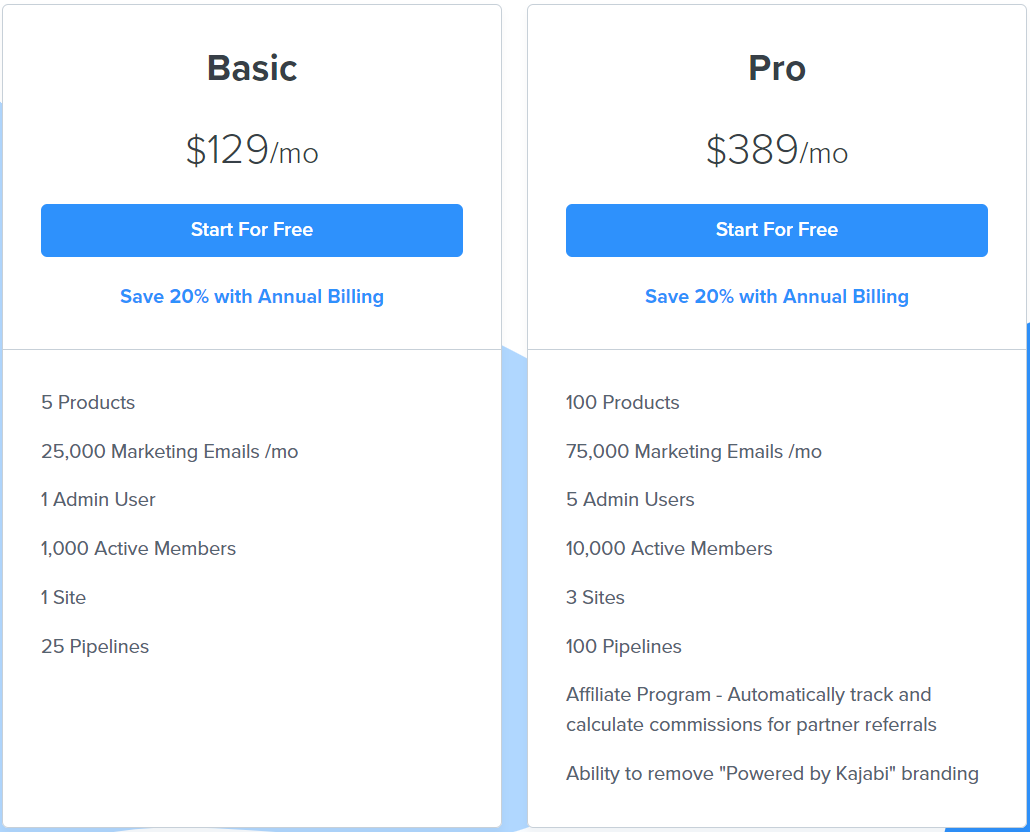Open the Pro plan's Save 20% Annual Billing link
The image size is (1030, 832).
coord(777,297)
